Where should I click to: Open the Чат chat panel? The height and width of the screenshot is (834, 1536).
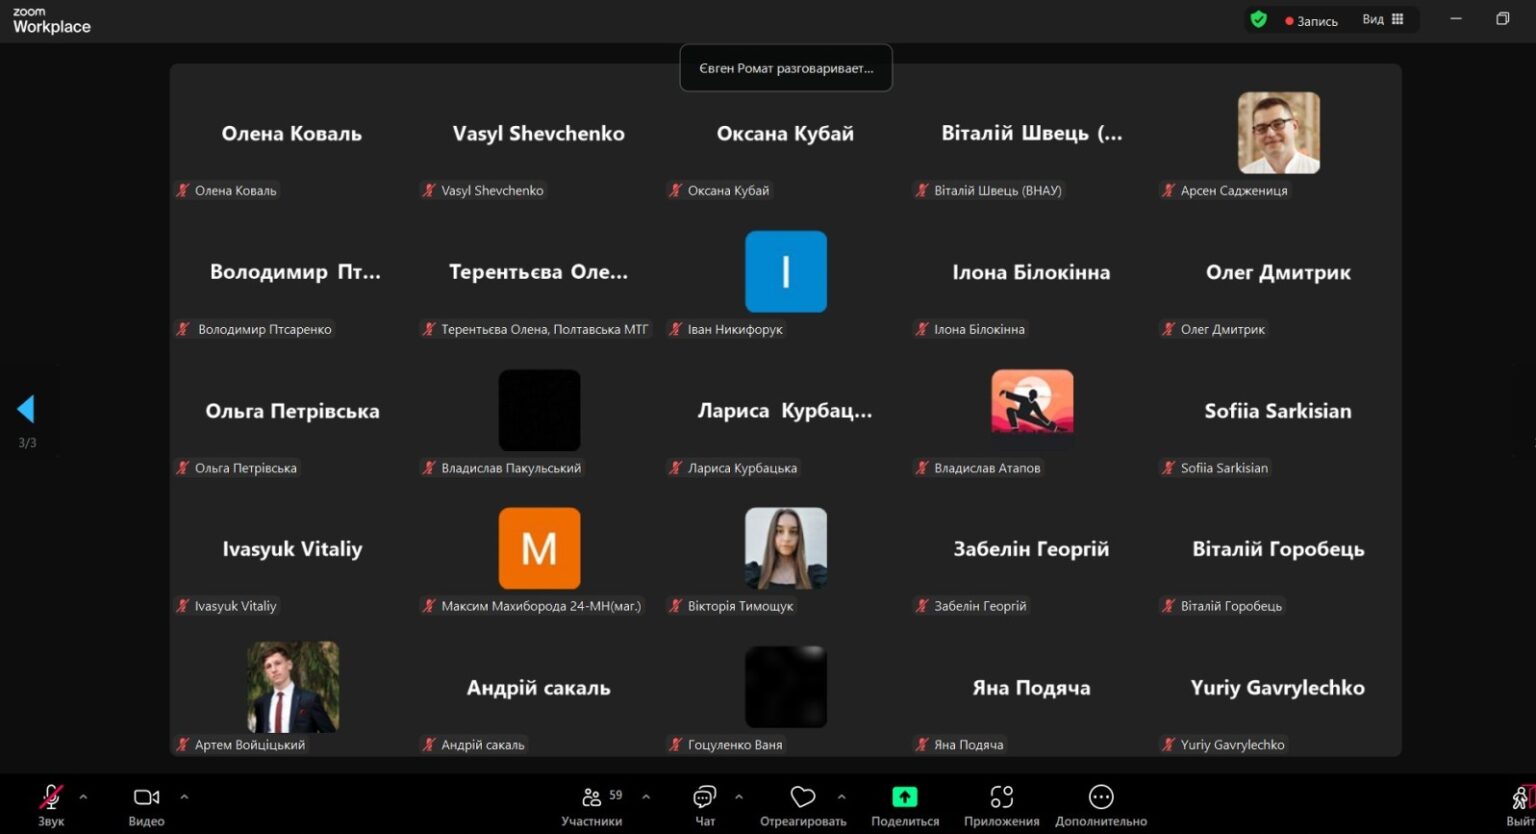(x=705, y=803)
